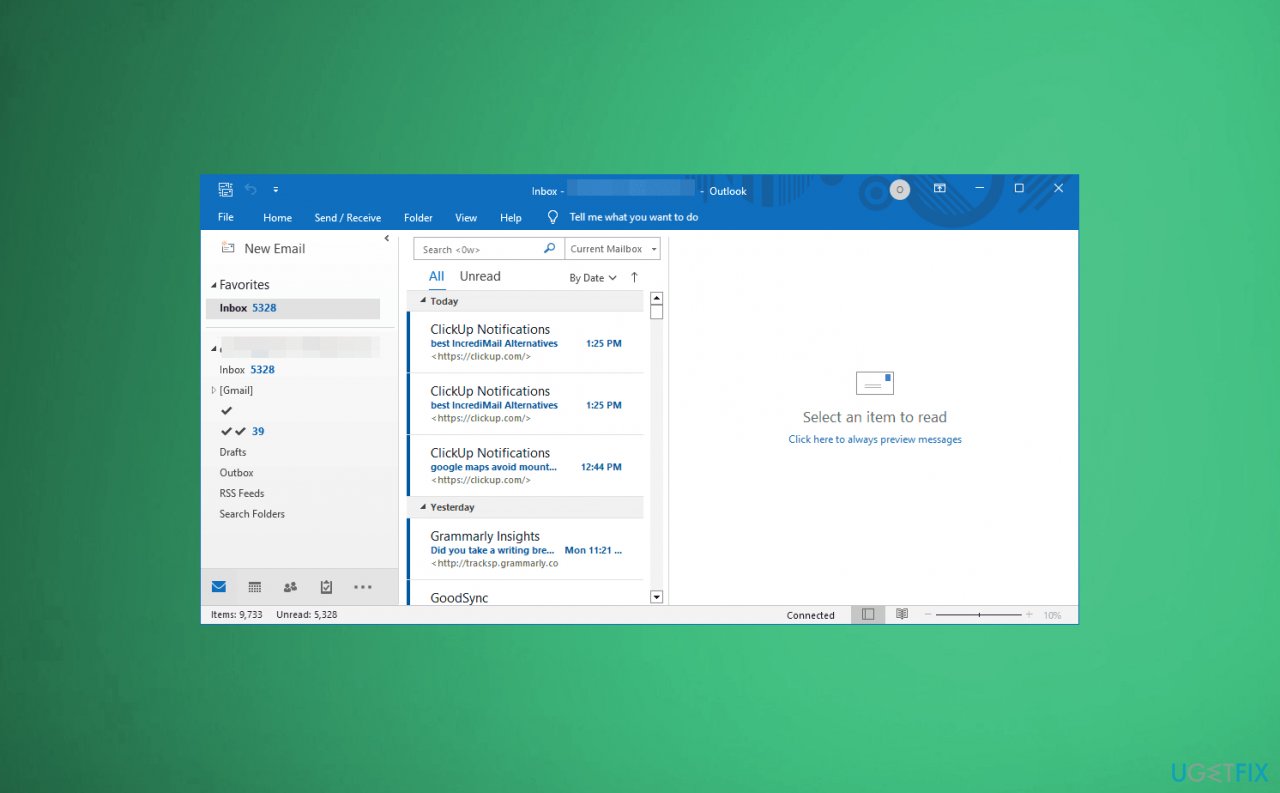Open the Outbox folder
Screen dimensions: 1280x793
click(x=236, y=473)
